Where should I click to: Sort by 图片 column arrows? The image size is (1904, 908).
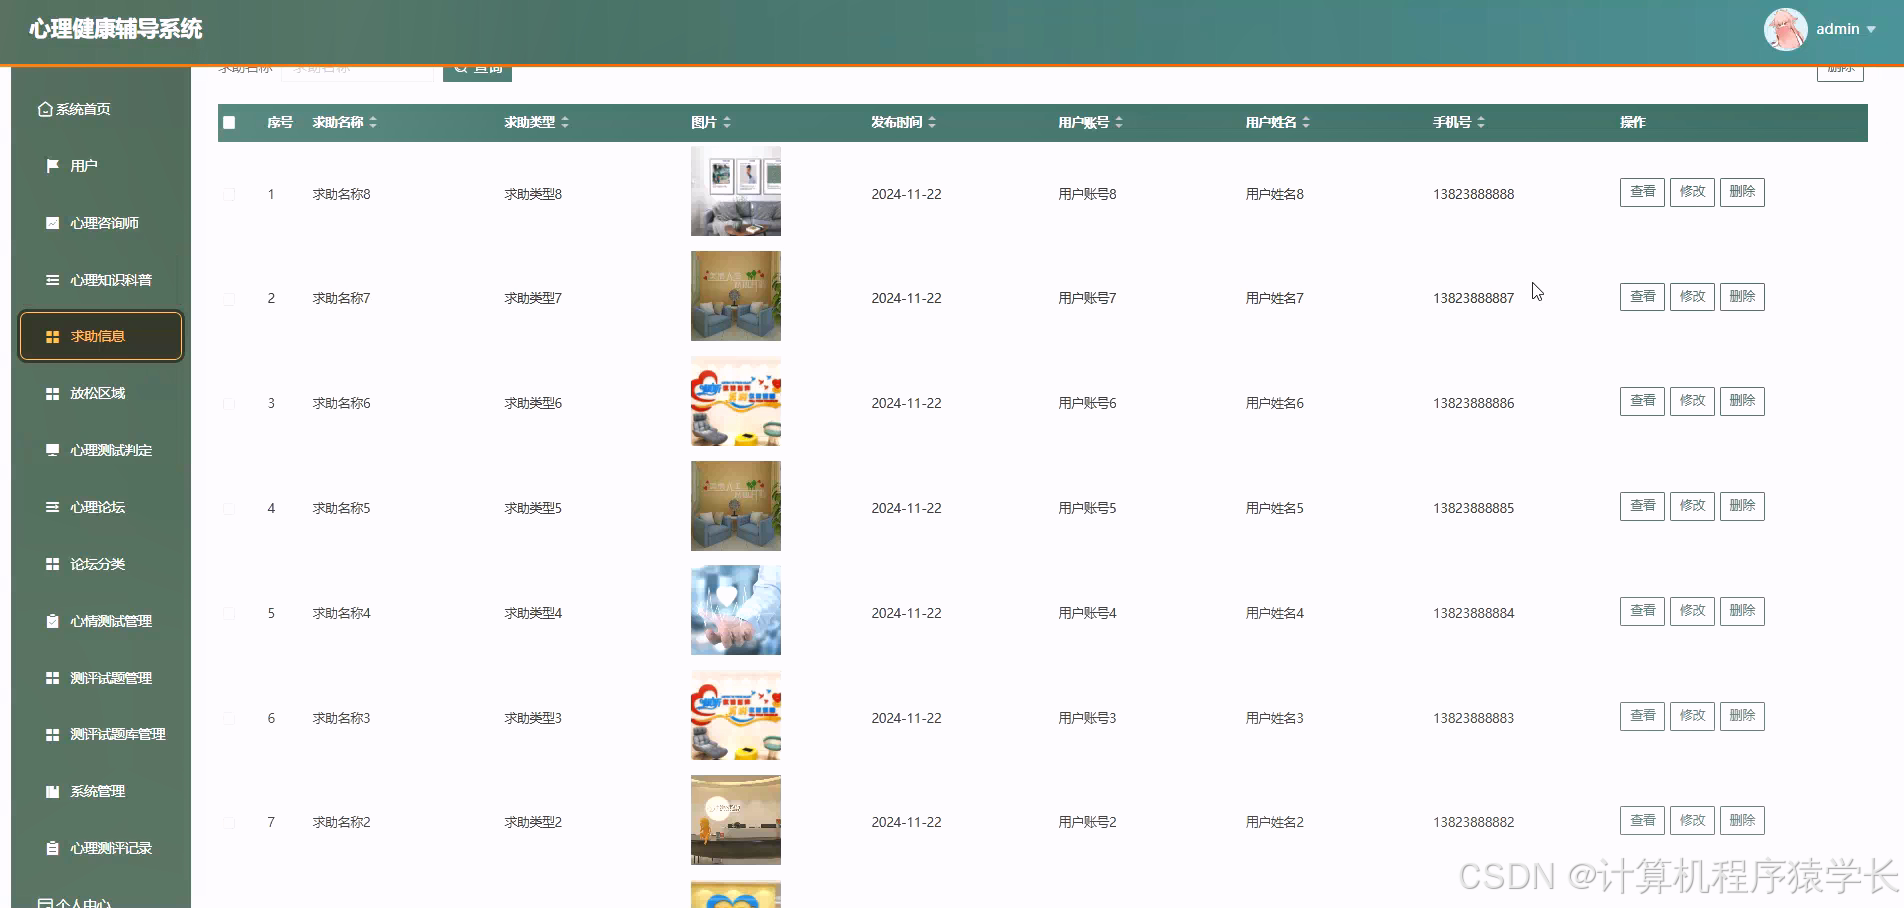(x=727, y=122)
